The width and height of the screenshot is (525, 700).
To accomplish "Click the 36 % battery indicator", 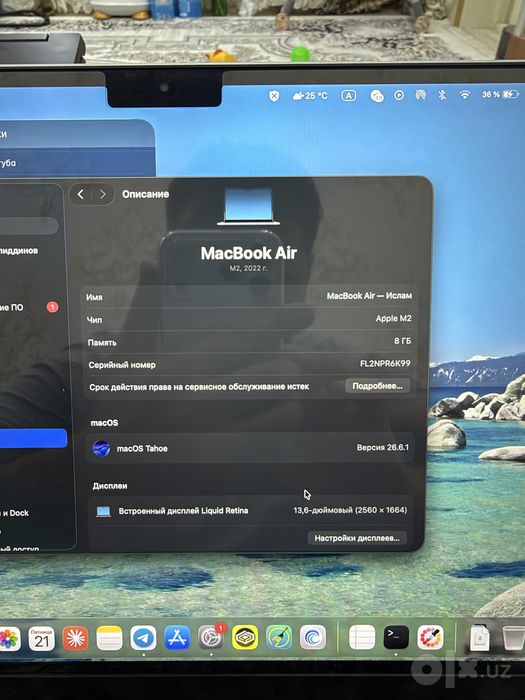I will click(x=500, y=94).
